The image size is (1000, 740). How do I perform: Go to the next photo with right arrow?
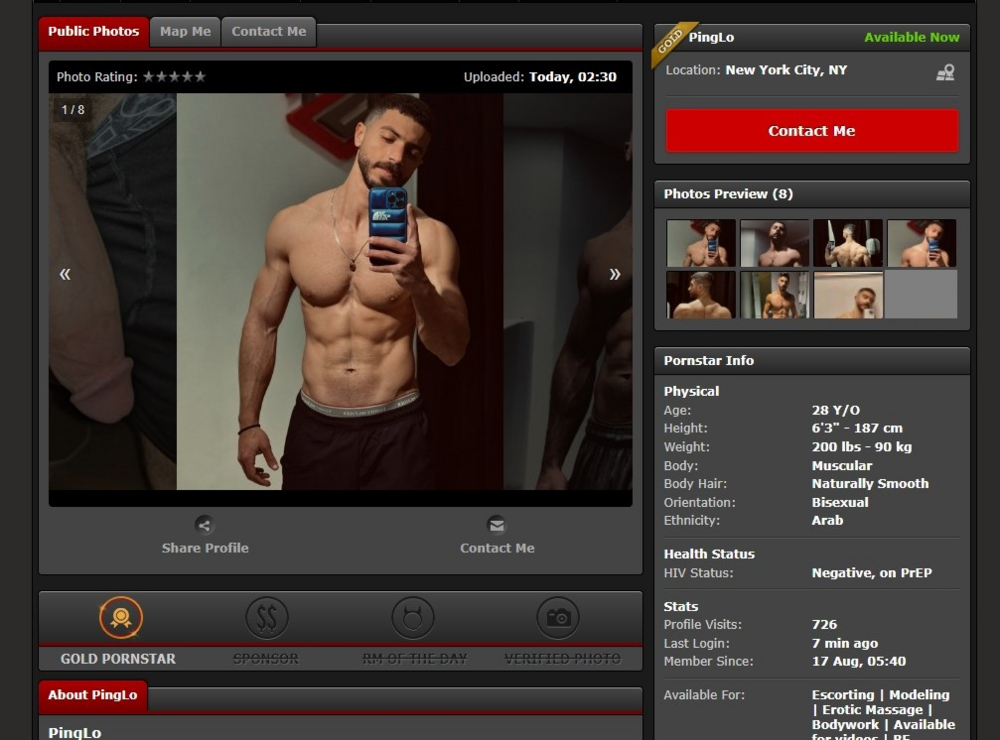point(614,274)
